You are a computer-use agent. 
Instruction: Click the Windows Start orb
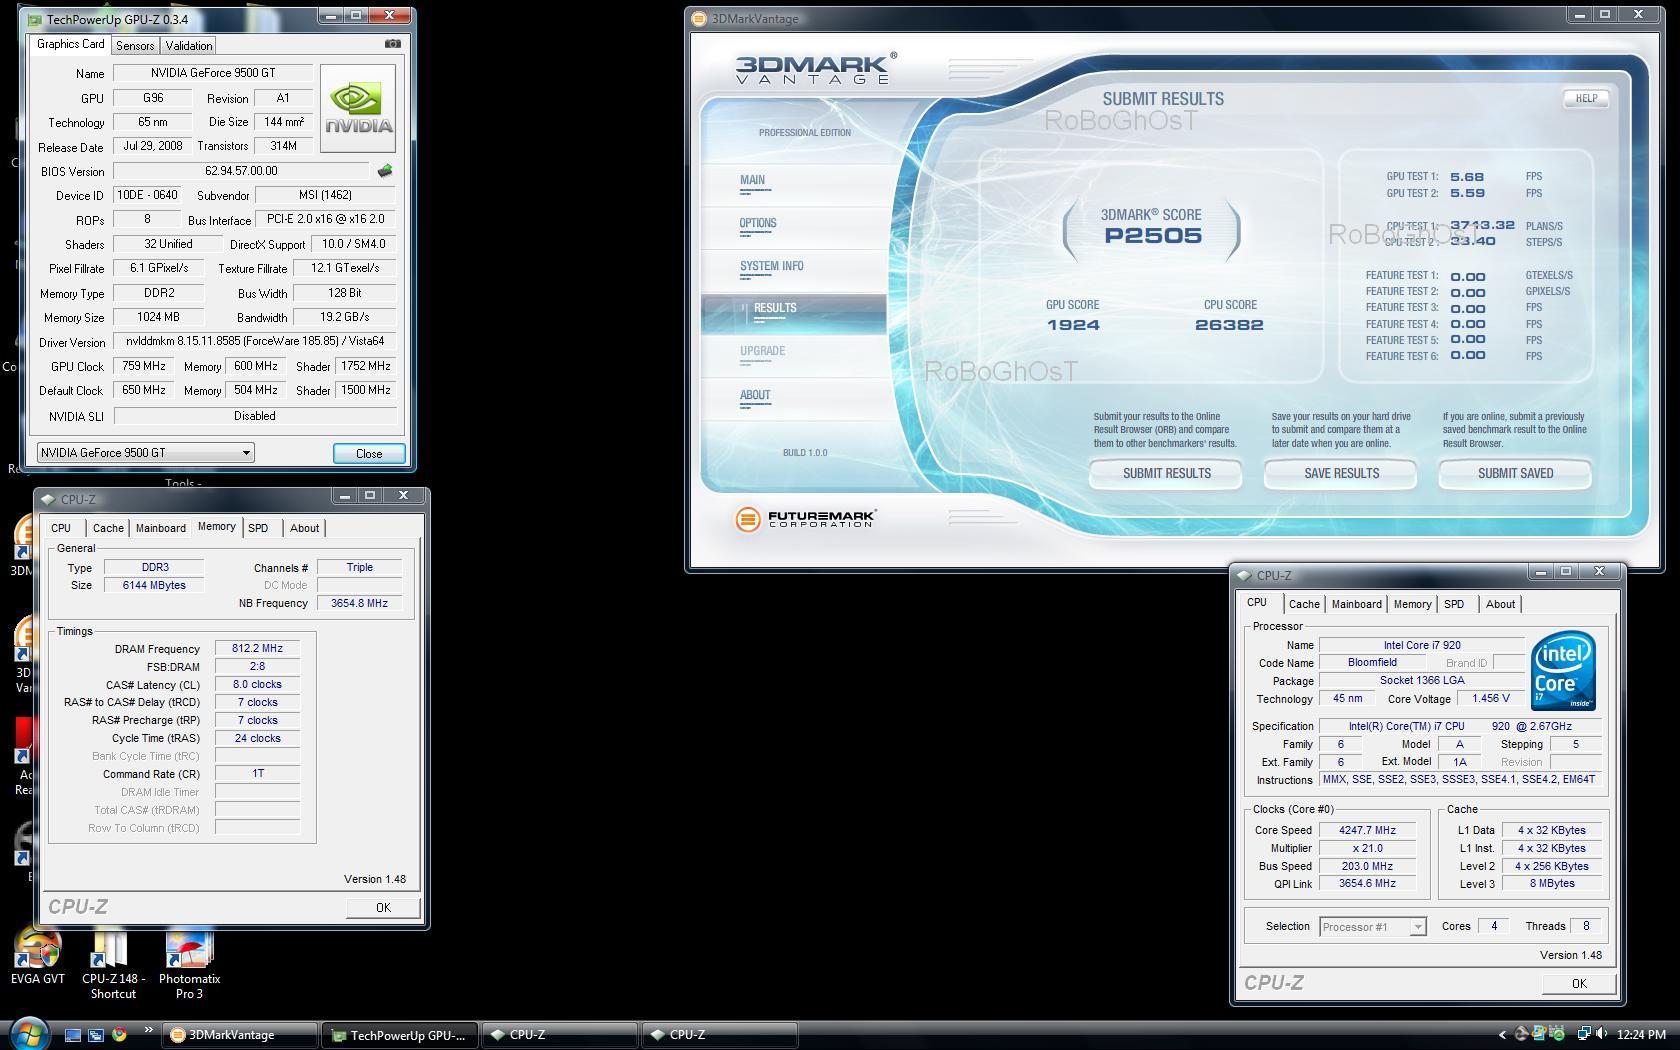28,1034
